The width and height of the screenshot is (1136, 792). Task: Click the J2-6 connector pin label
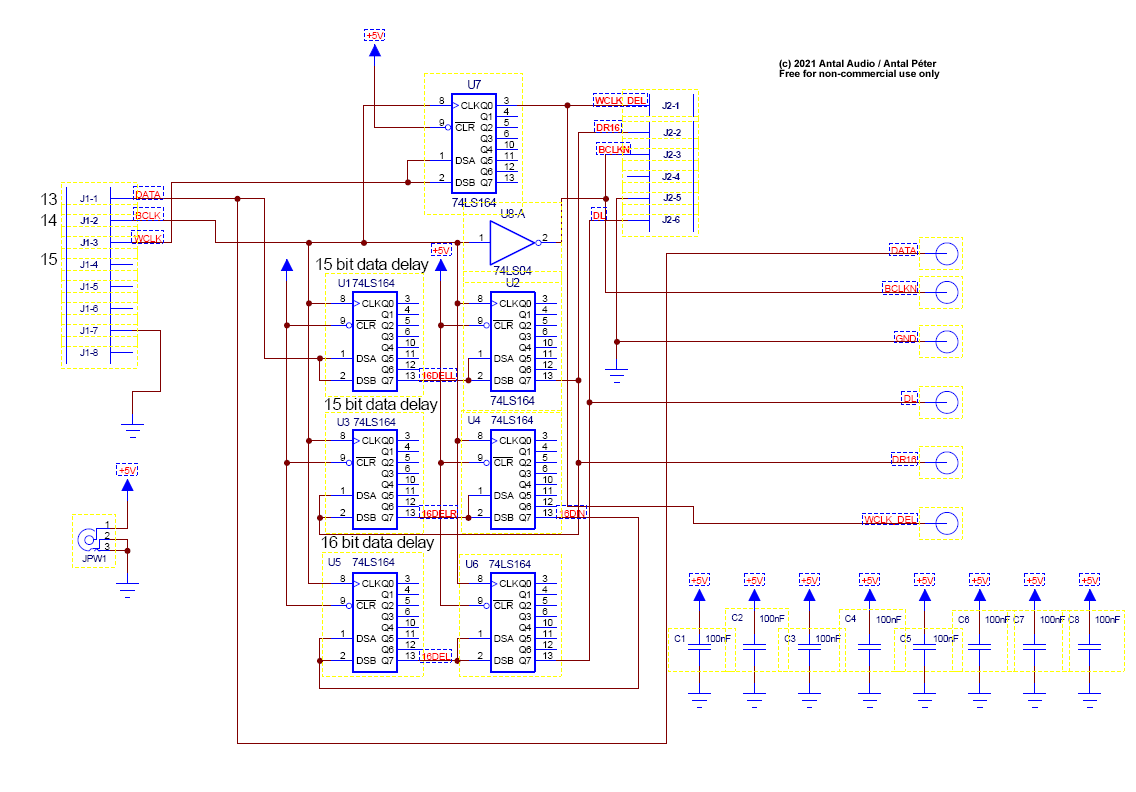pyautogui.click(x=672, y=220)
